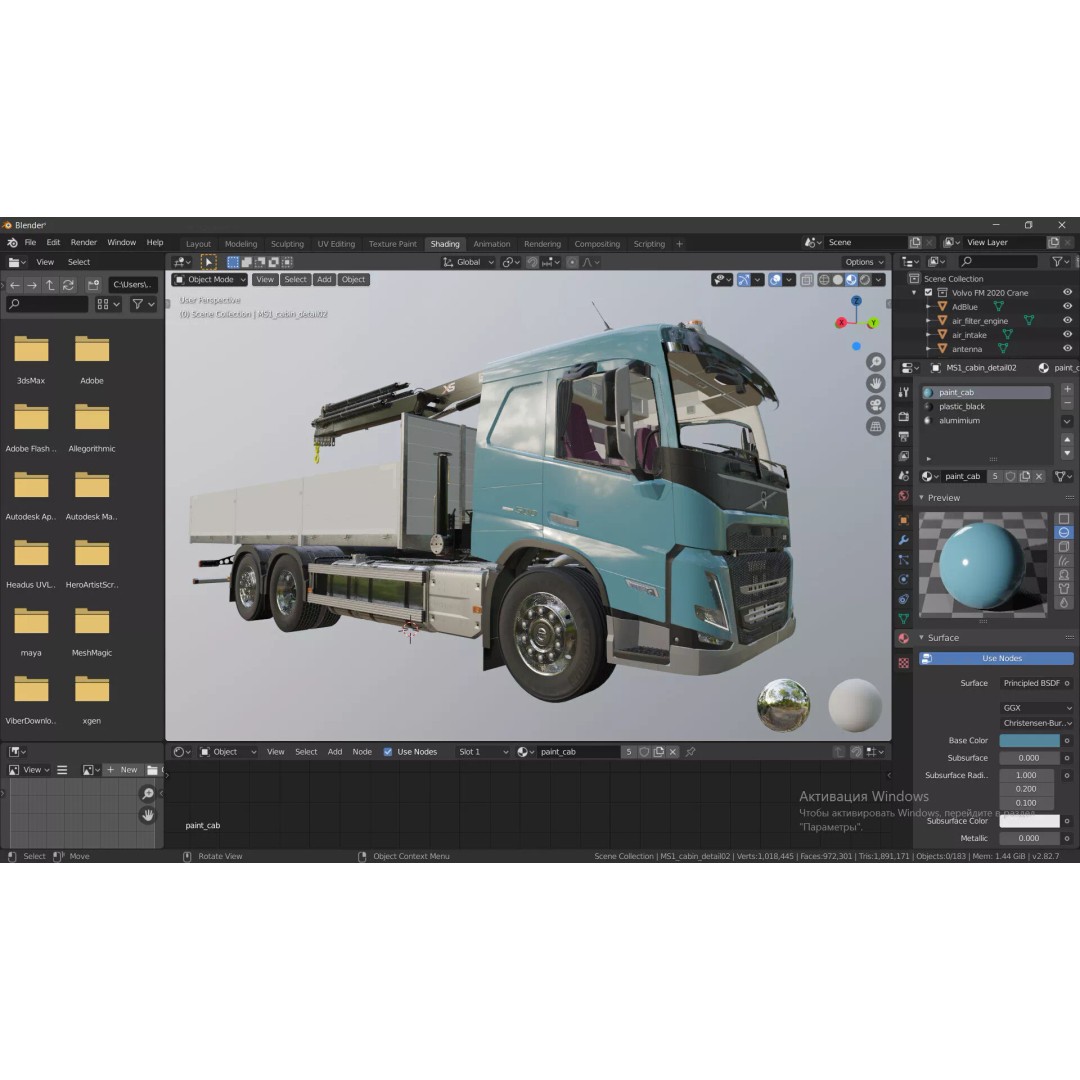This screenshot has width=1080, height=1080.
Task: Hide AdBlue object in viewport
Action: coord(1067,307)
